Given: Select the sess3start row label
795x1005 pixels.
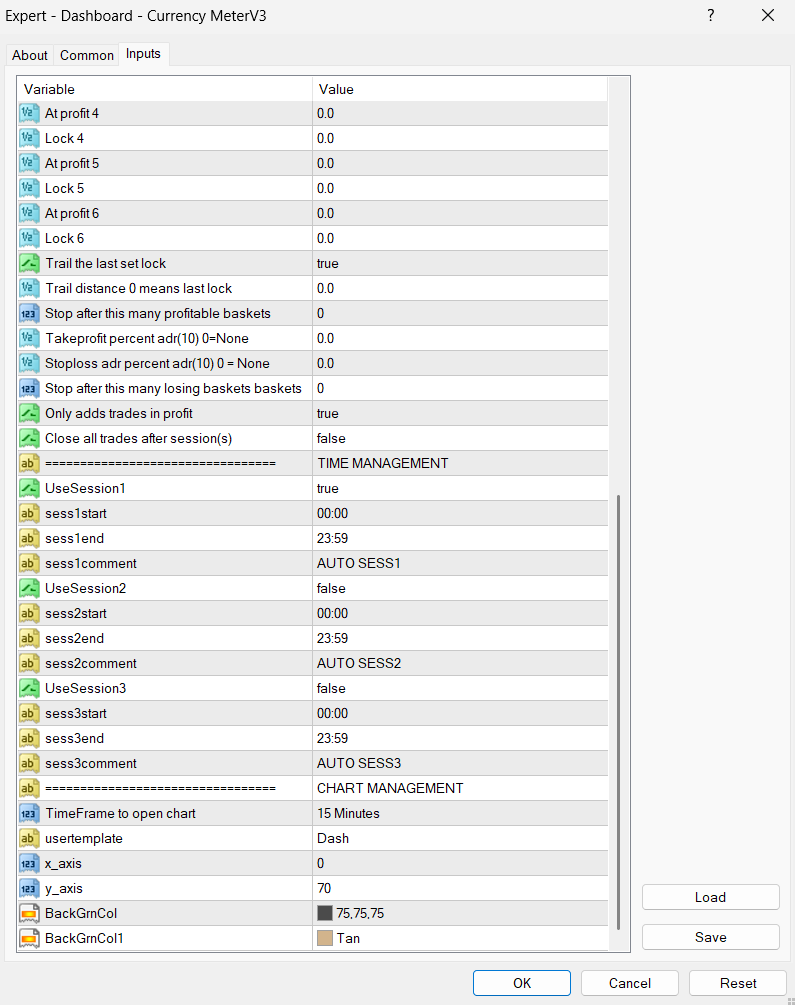Looking at the screenshot, I should click(x=76, y=713).
